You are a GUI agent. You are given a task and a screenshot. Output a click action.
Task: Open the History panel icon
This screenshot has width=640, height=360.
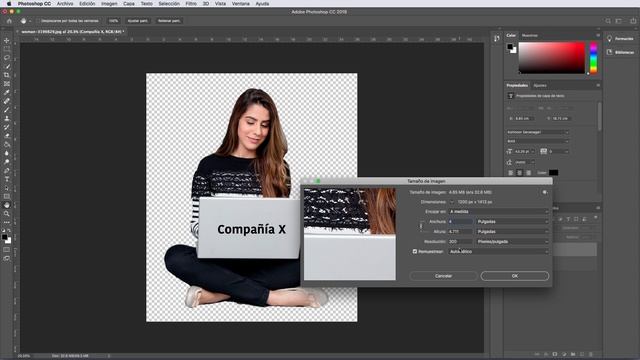pyautogui.click(x=497, y=38)
